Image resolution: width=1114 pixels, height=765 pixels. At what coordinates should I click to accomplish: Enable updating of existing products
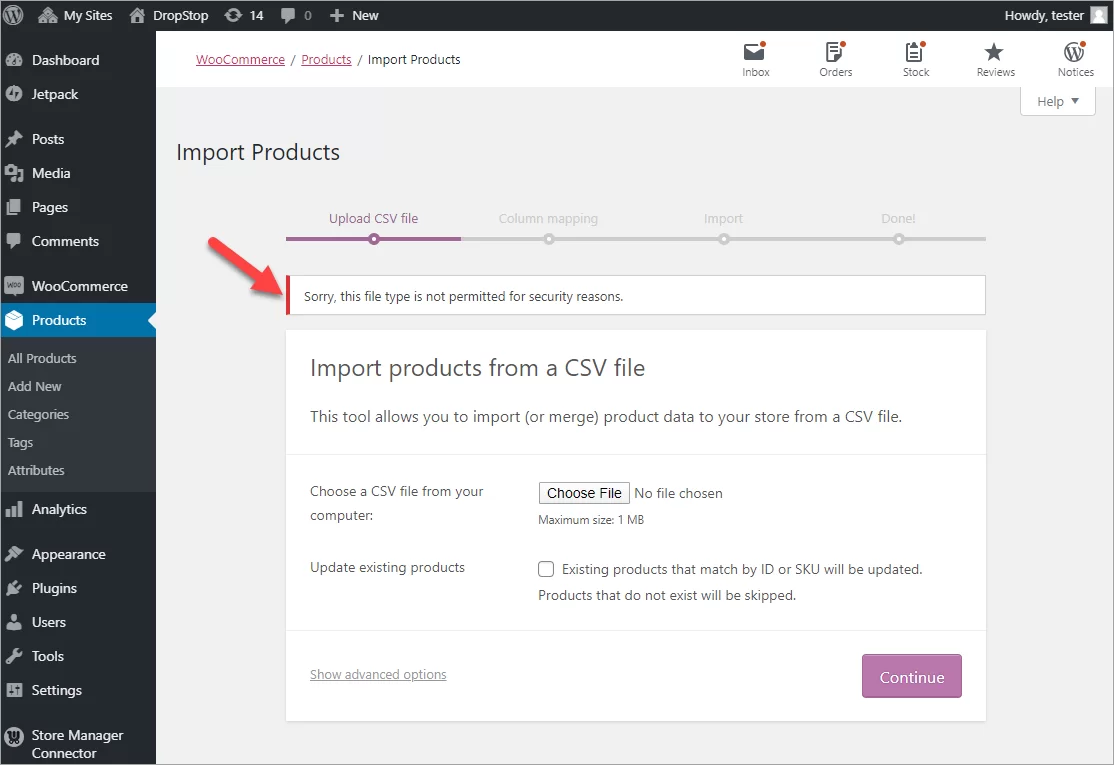[546, 568]
